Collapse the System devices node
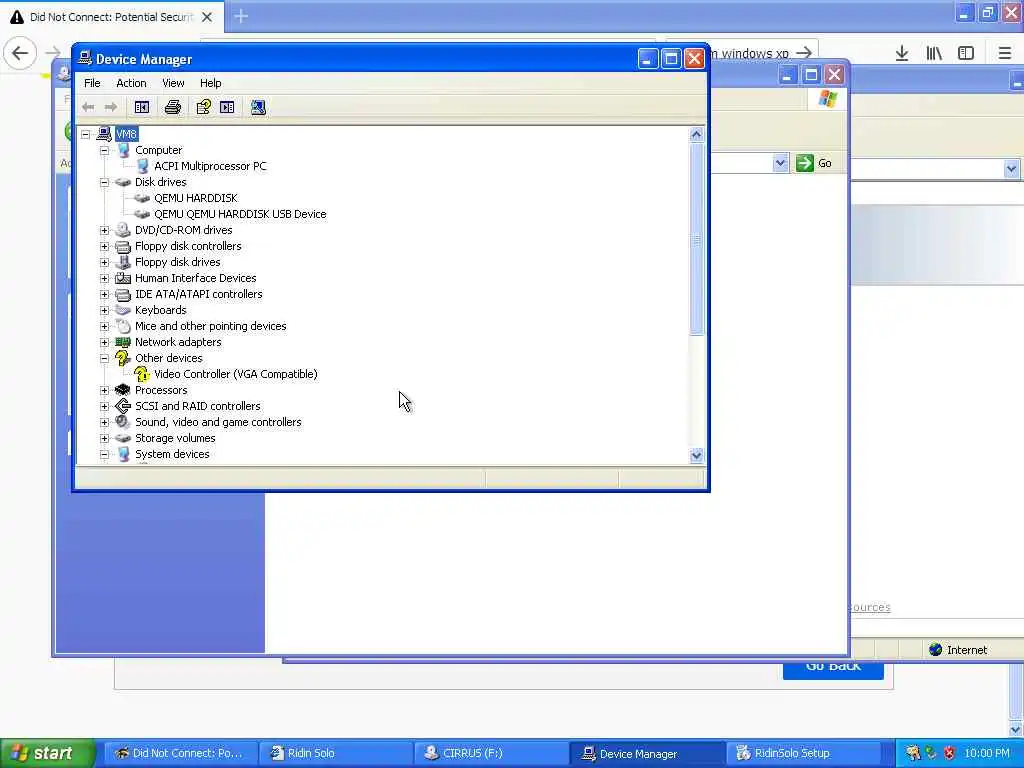1024x768 pixels. pyautogui.click(x=104, y=455)
